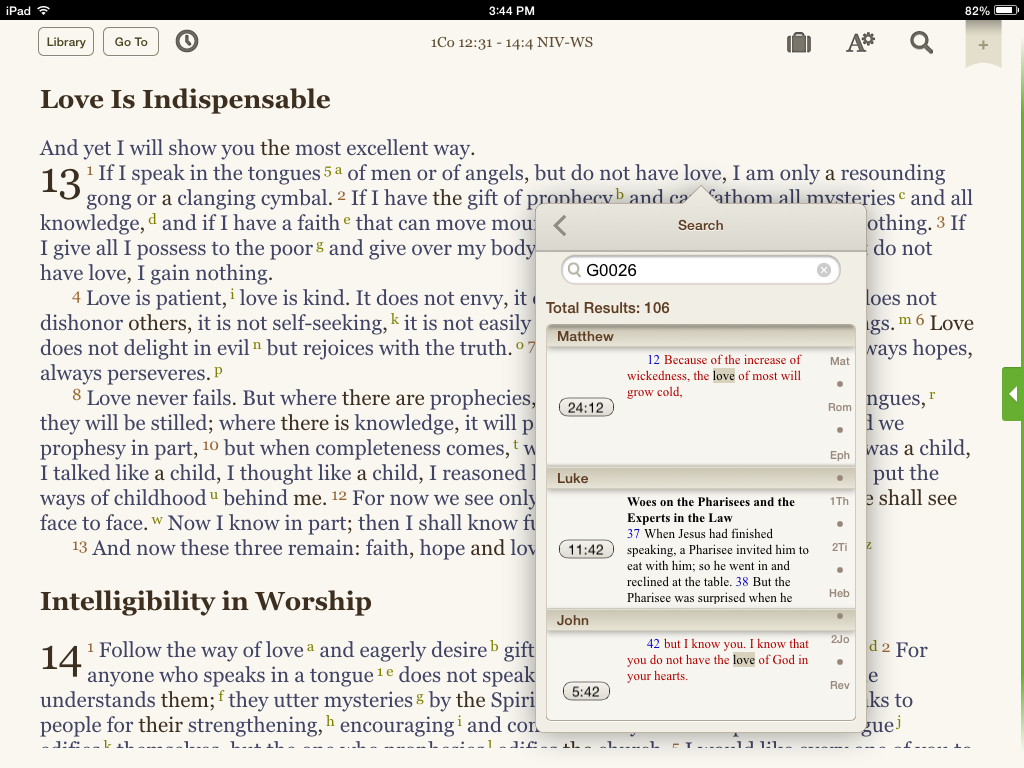Open the Library
1024x768 pixels.
(66, 42)
